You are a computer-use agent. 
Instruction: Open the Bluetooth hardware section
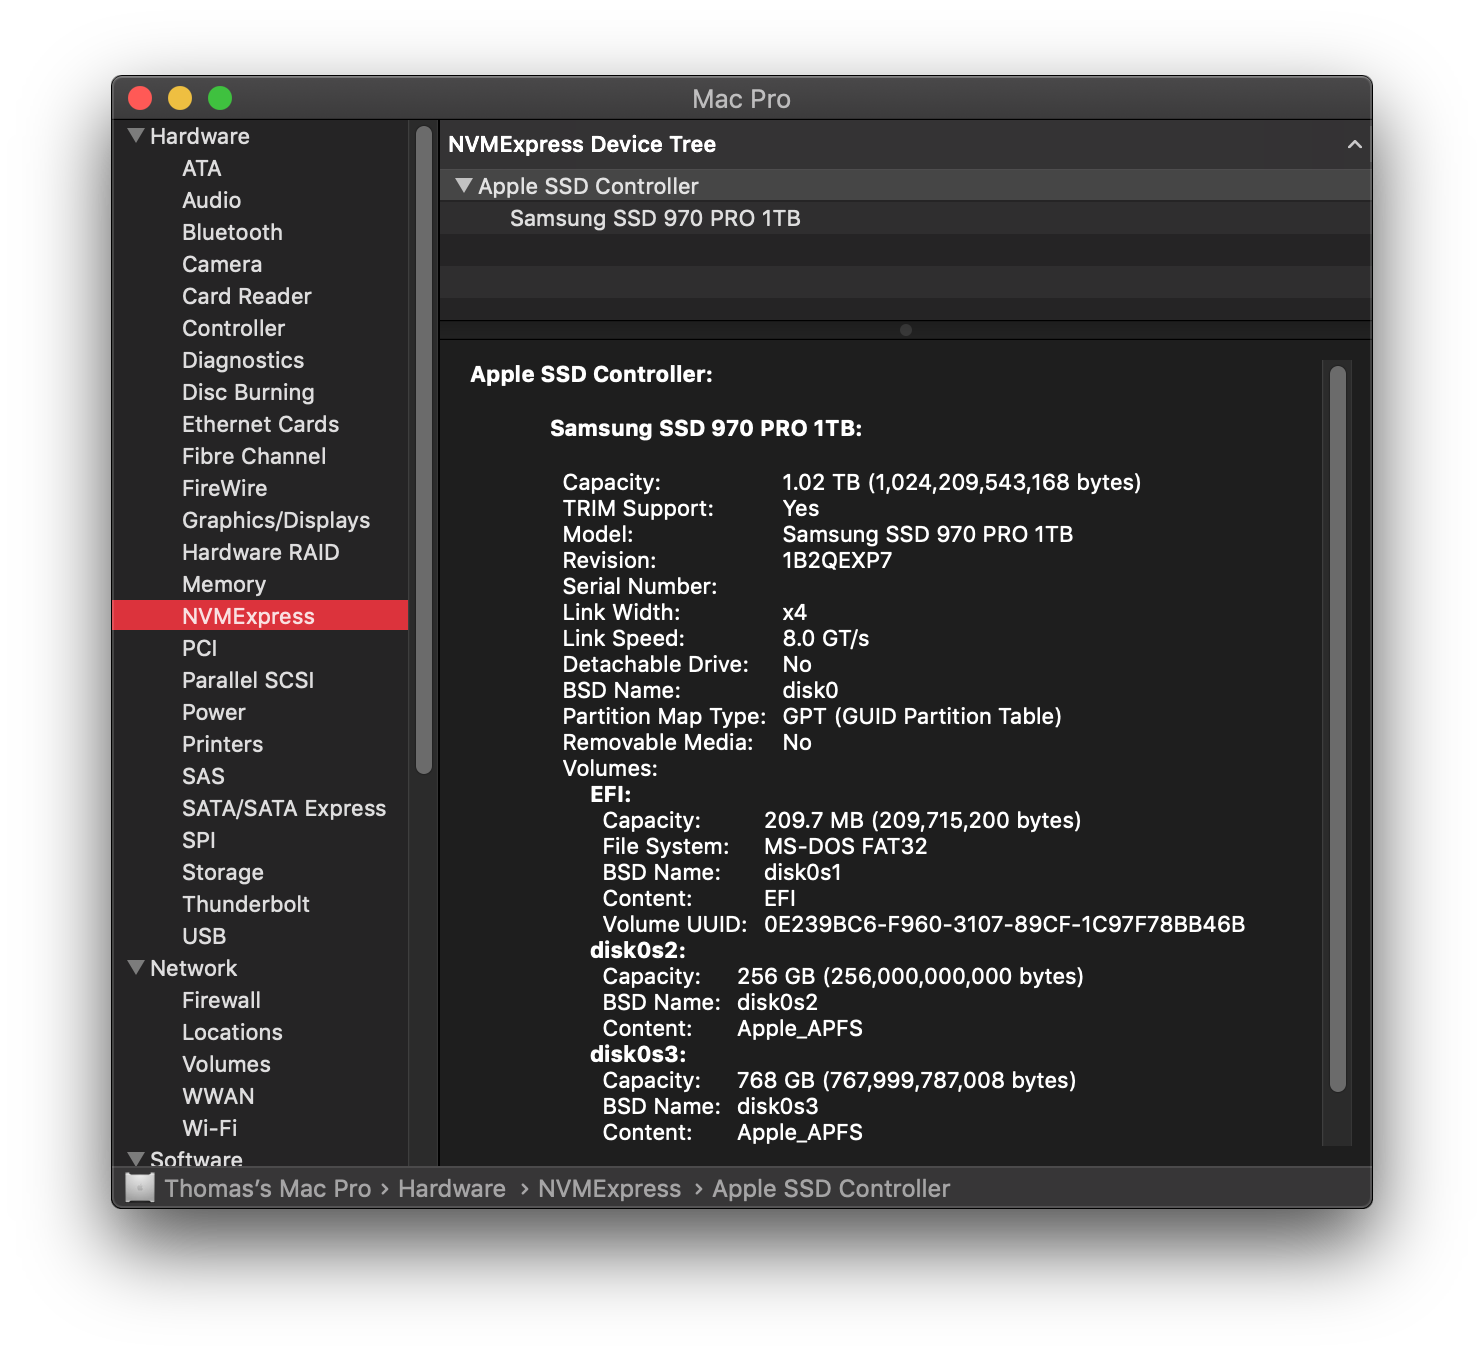pos(232,232)
